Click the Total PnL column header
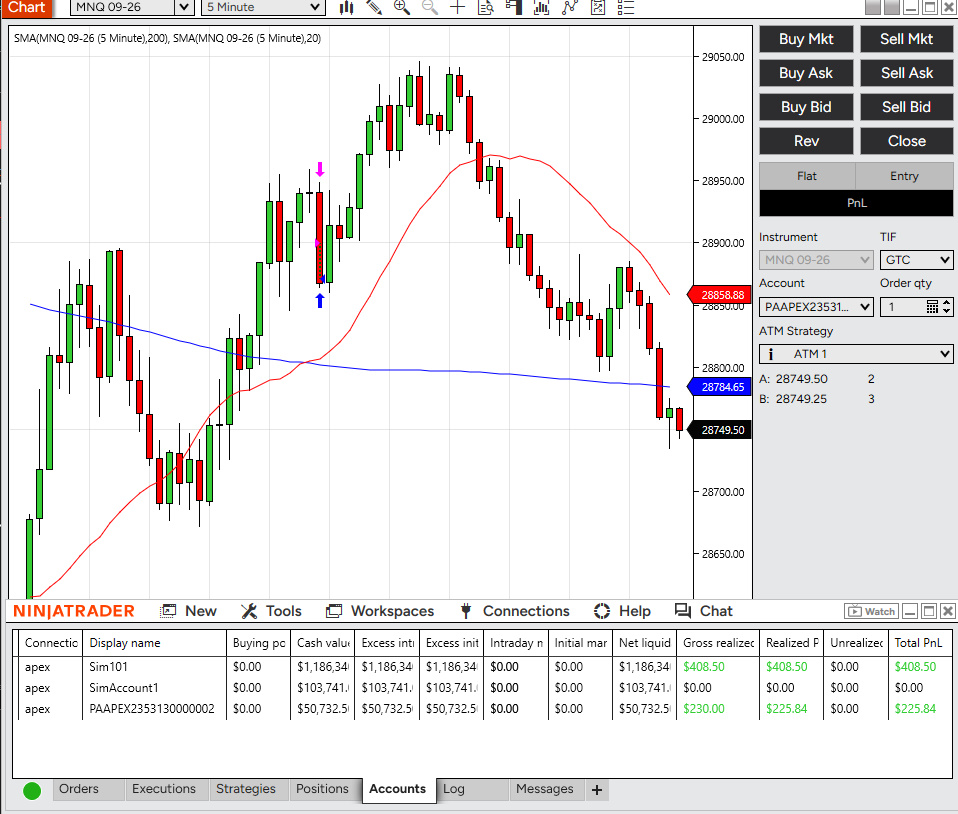 coord(918,643)
